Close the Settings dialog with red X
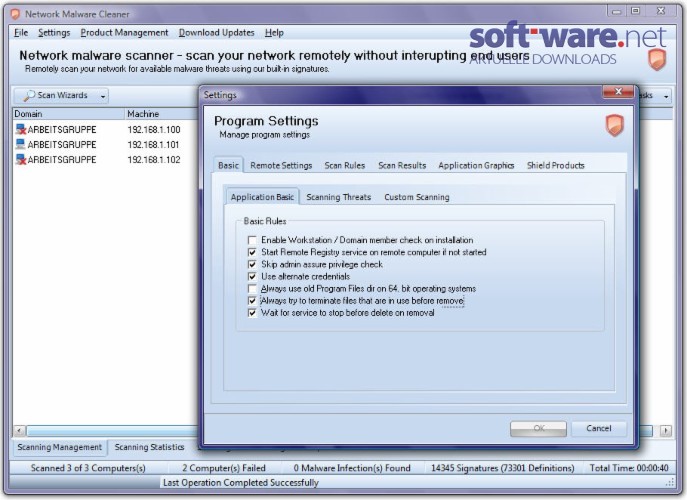Viewport: 687px width, 500px height. (618, 92)
